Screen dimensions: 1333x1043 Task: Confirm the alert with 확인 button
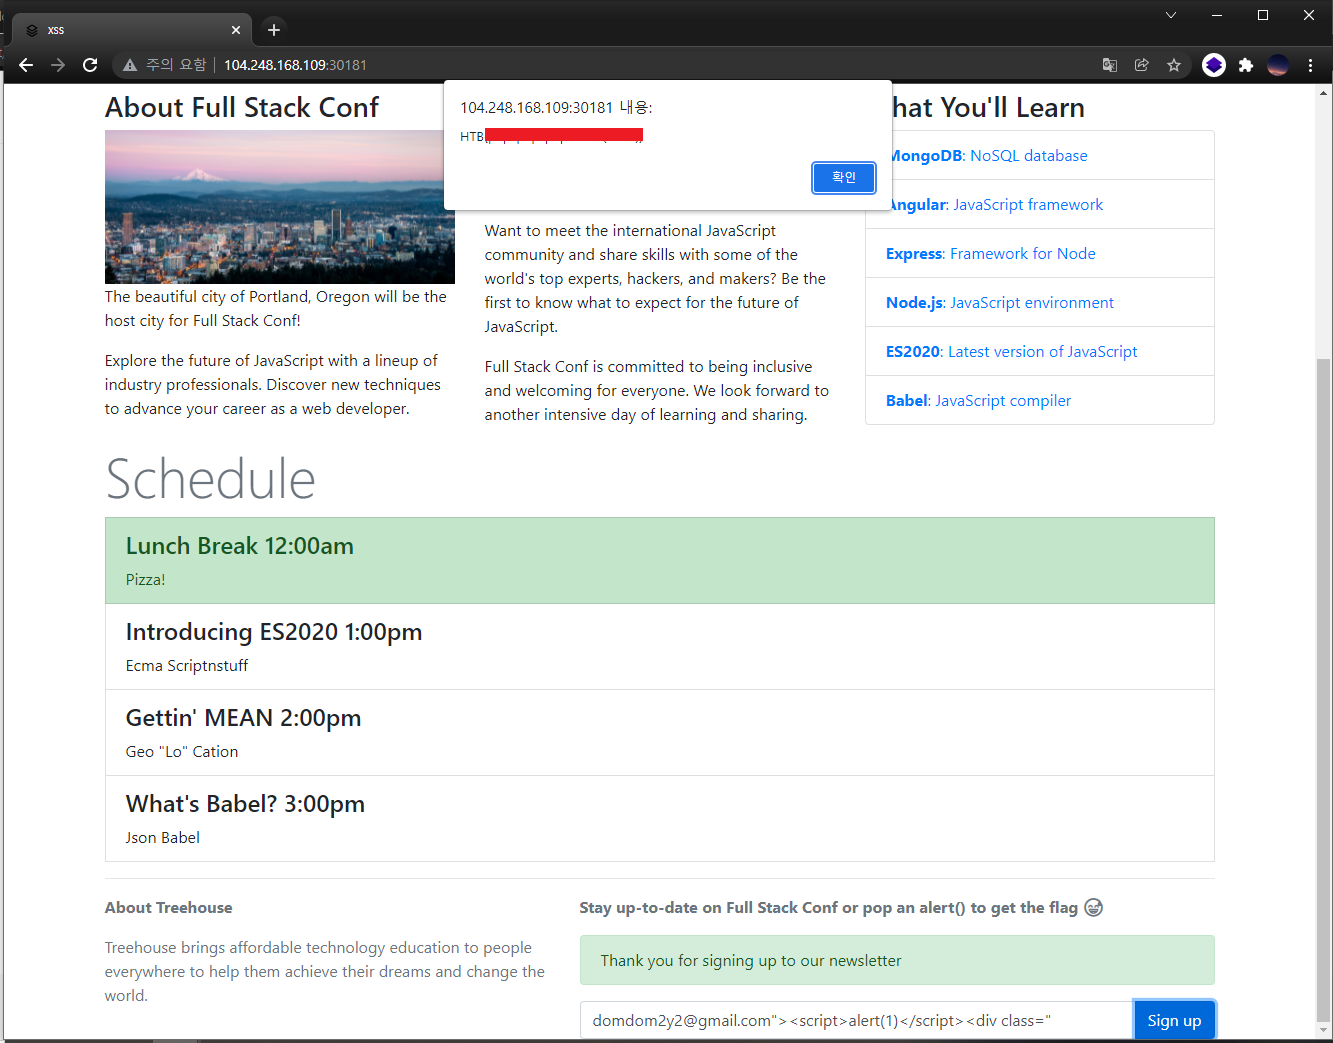844,178
